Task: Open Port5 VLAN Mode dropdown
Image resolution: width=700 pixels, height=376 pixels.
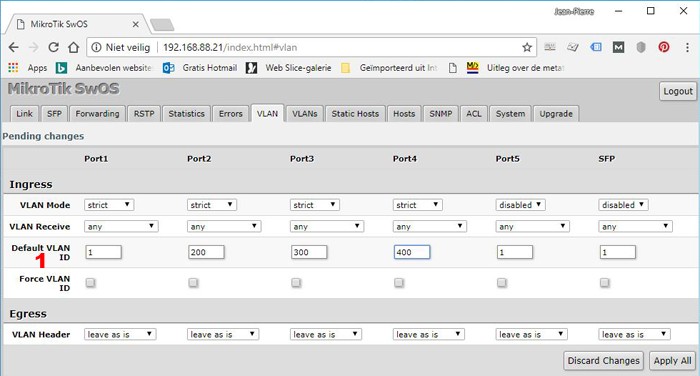Action: click(521, 205)
